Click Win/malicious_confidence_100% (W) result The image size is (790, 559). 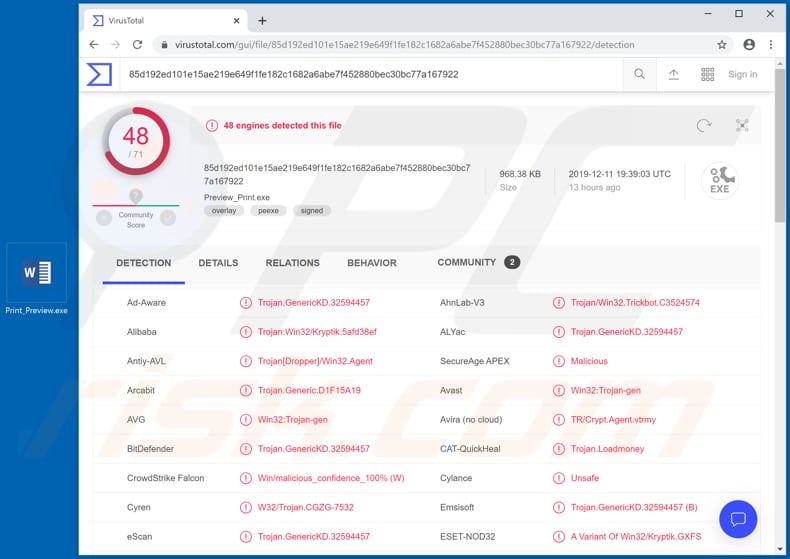point(331,478)
